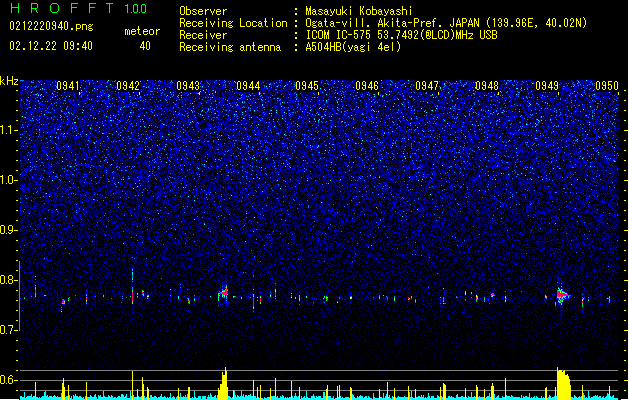Click the Receiving Location label
The image size is (629, 400).
click(233, 23)
